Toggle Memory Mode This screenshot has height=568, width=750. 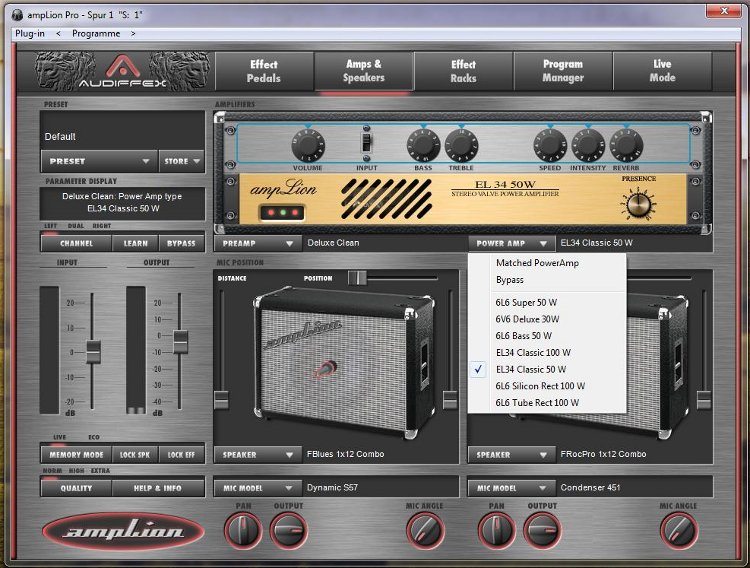coord(77,455)
